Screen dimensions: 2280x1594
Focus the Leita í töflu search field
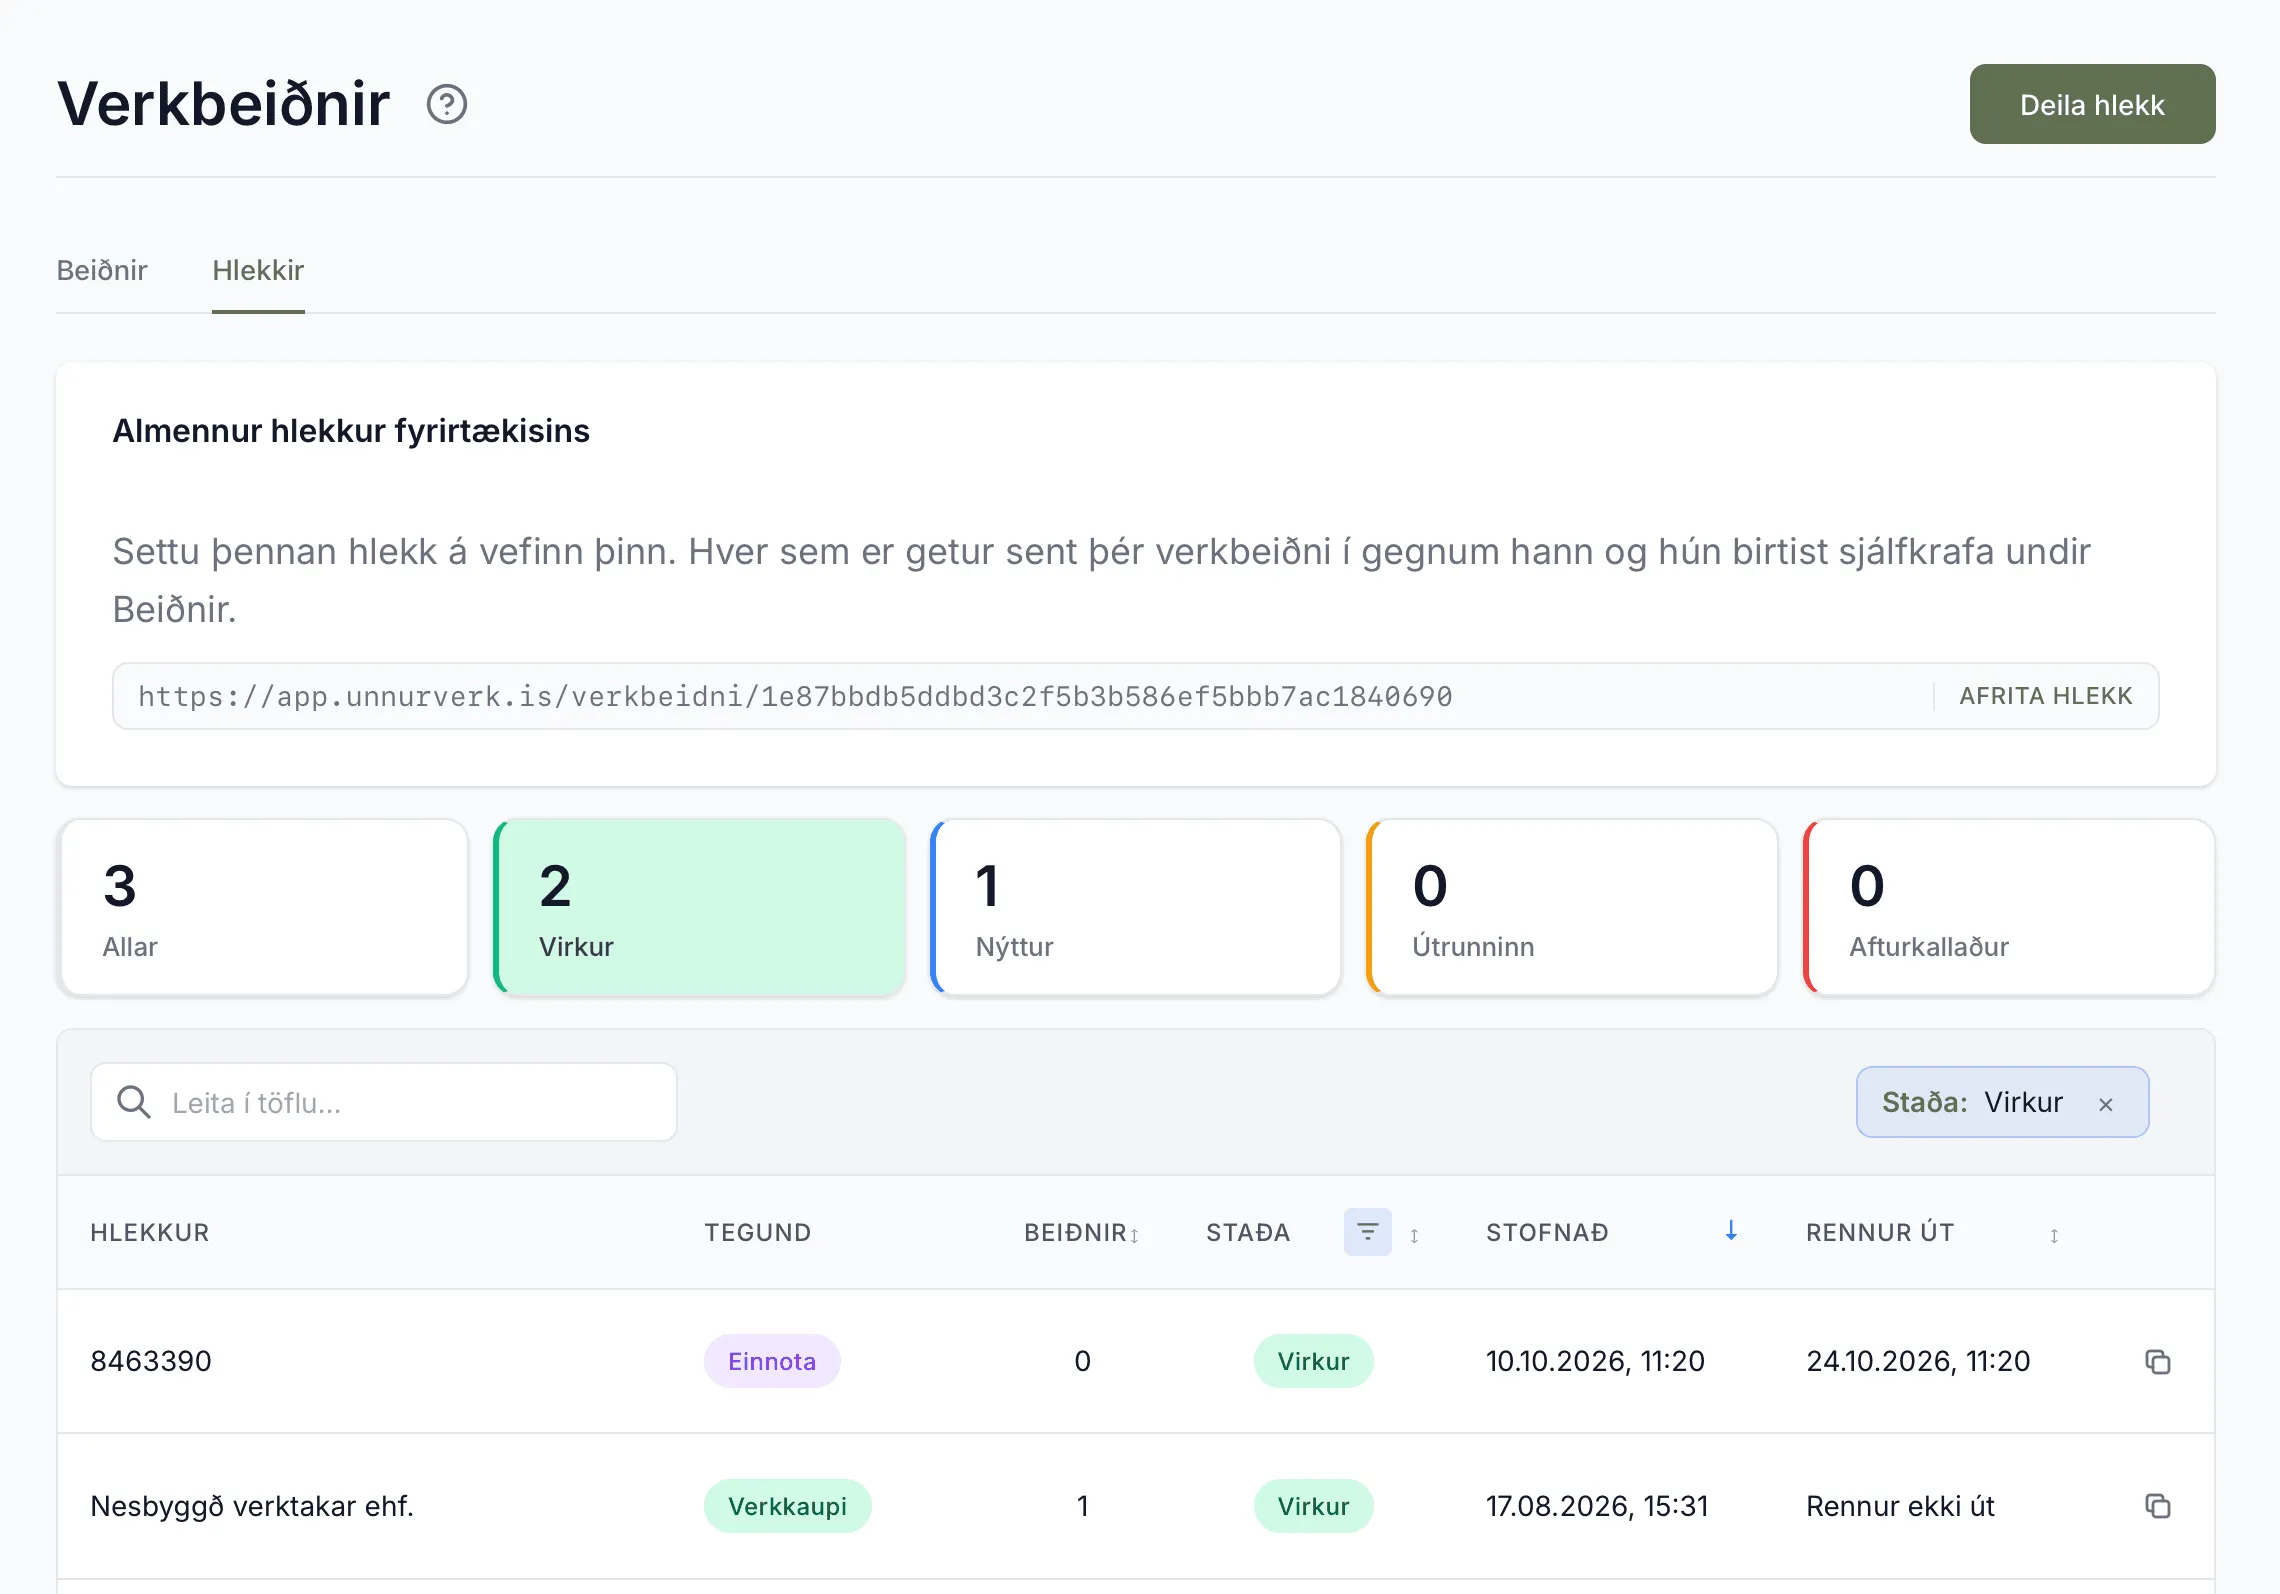384,1102
